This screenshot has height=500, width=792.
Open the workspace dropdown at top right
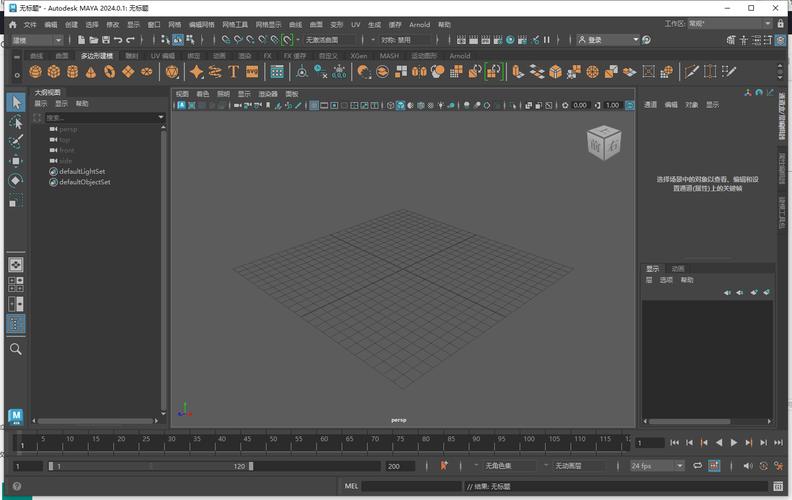(730, 24)
